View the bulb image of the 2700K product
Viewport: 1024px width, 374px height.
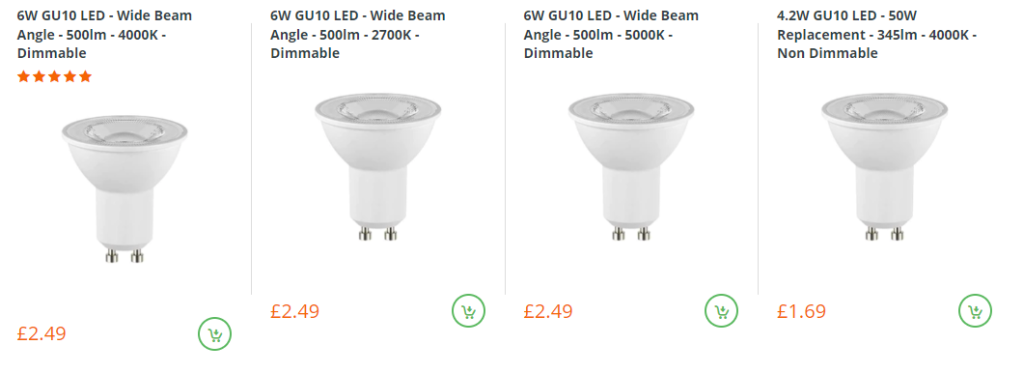click(378, 167)
